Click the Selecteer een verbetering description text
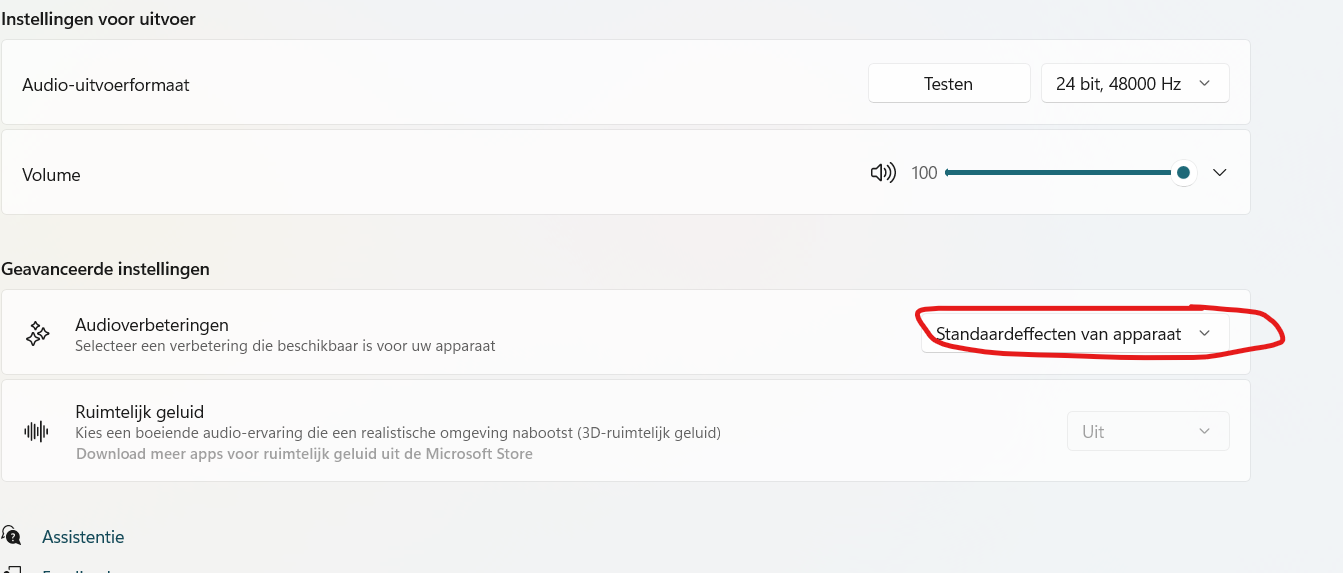This screenshot has height=573, width=1343. pos(285,346)
